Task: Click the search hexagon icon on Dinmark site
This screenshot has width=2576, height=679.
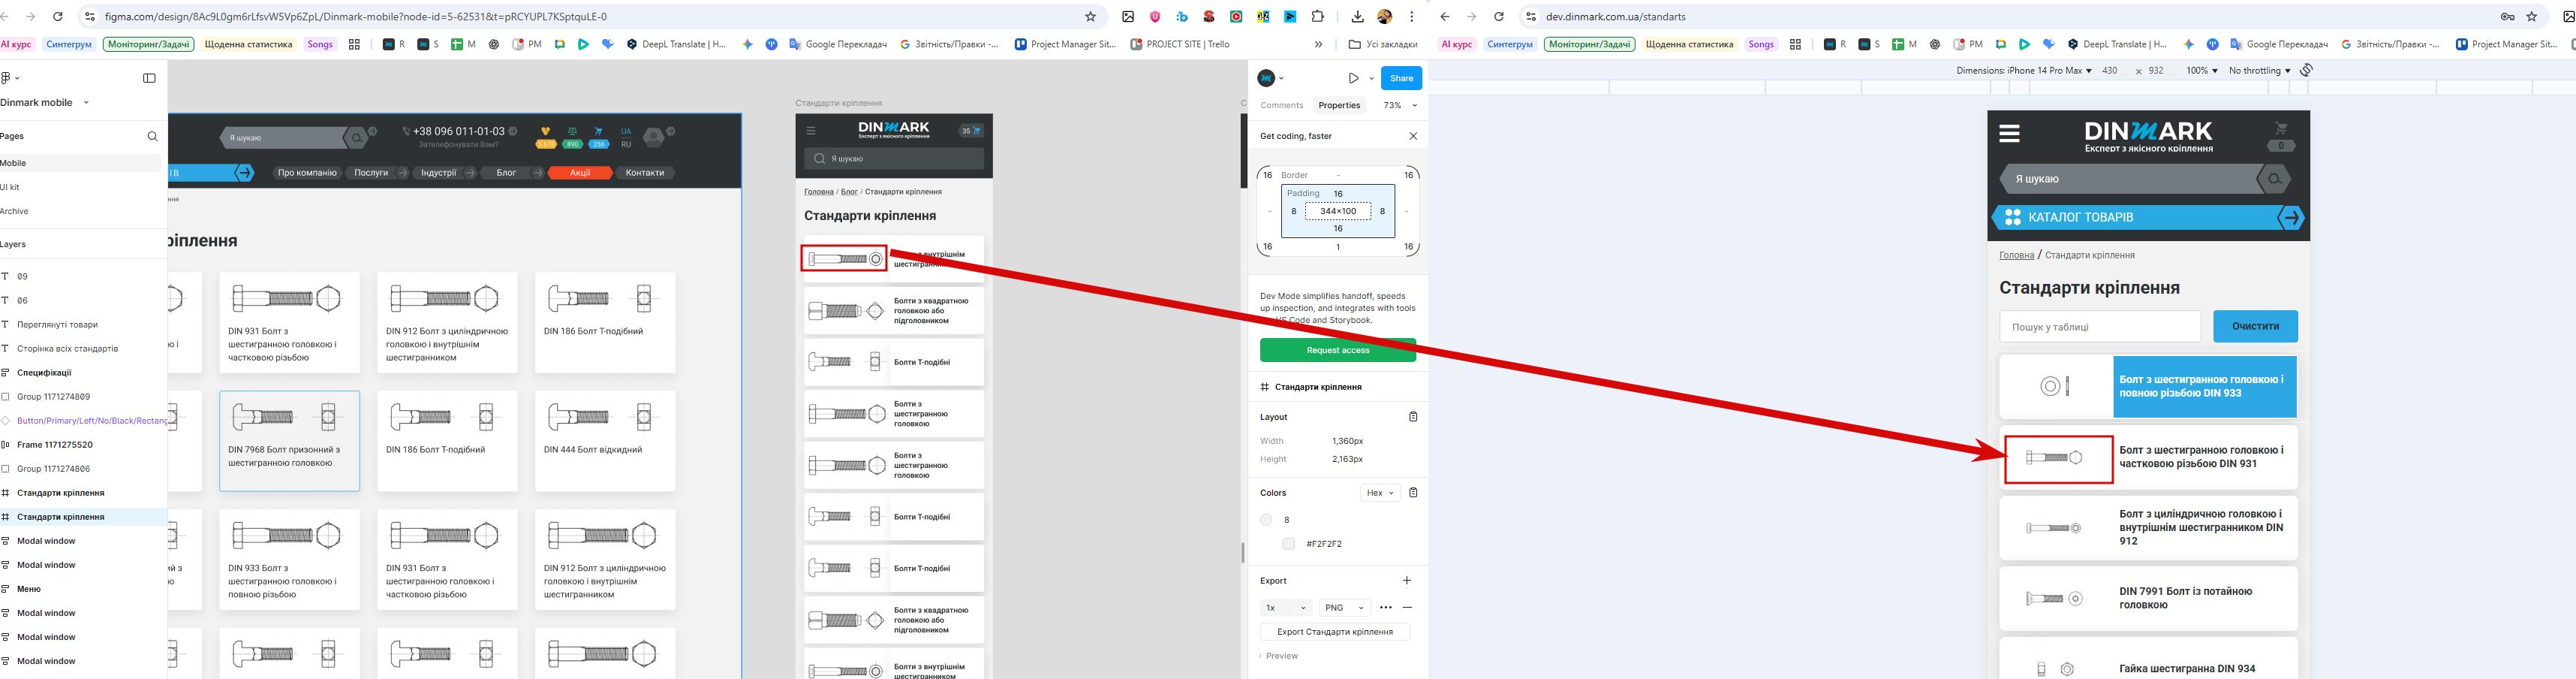Action: [2274, 179]
